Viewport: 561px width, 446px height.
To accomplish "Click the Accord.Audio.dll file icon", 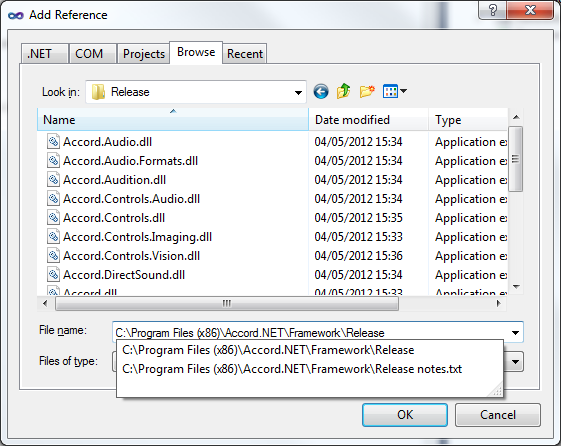I will [53, 142].
